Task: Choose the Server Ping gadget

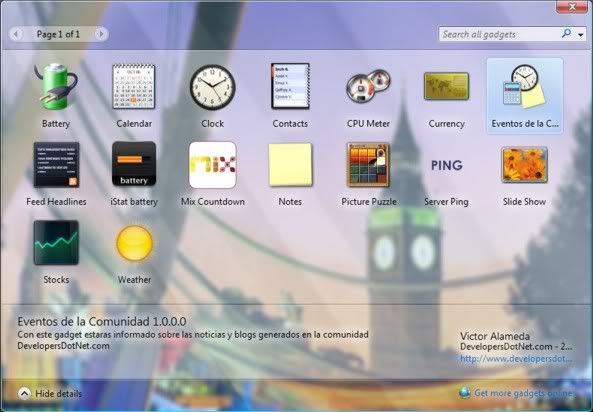Action: coord(447,165)
